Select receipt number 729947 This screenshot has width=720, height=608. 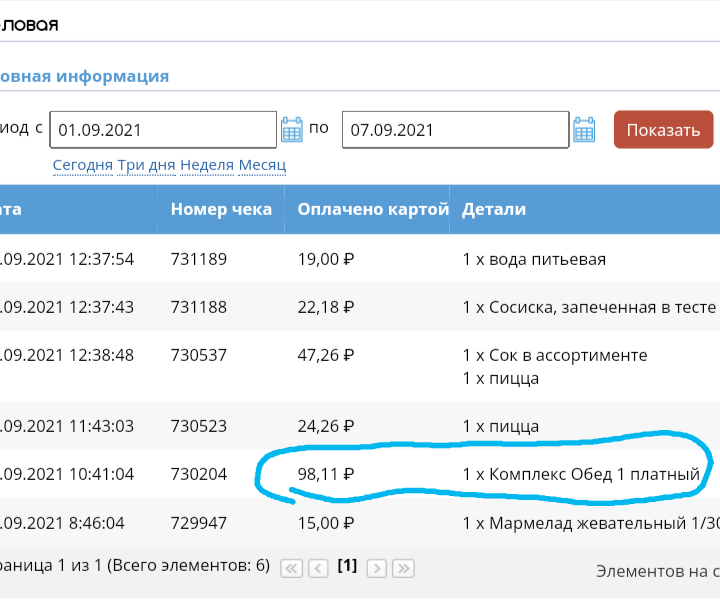point(199,524)
